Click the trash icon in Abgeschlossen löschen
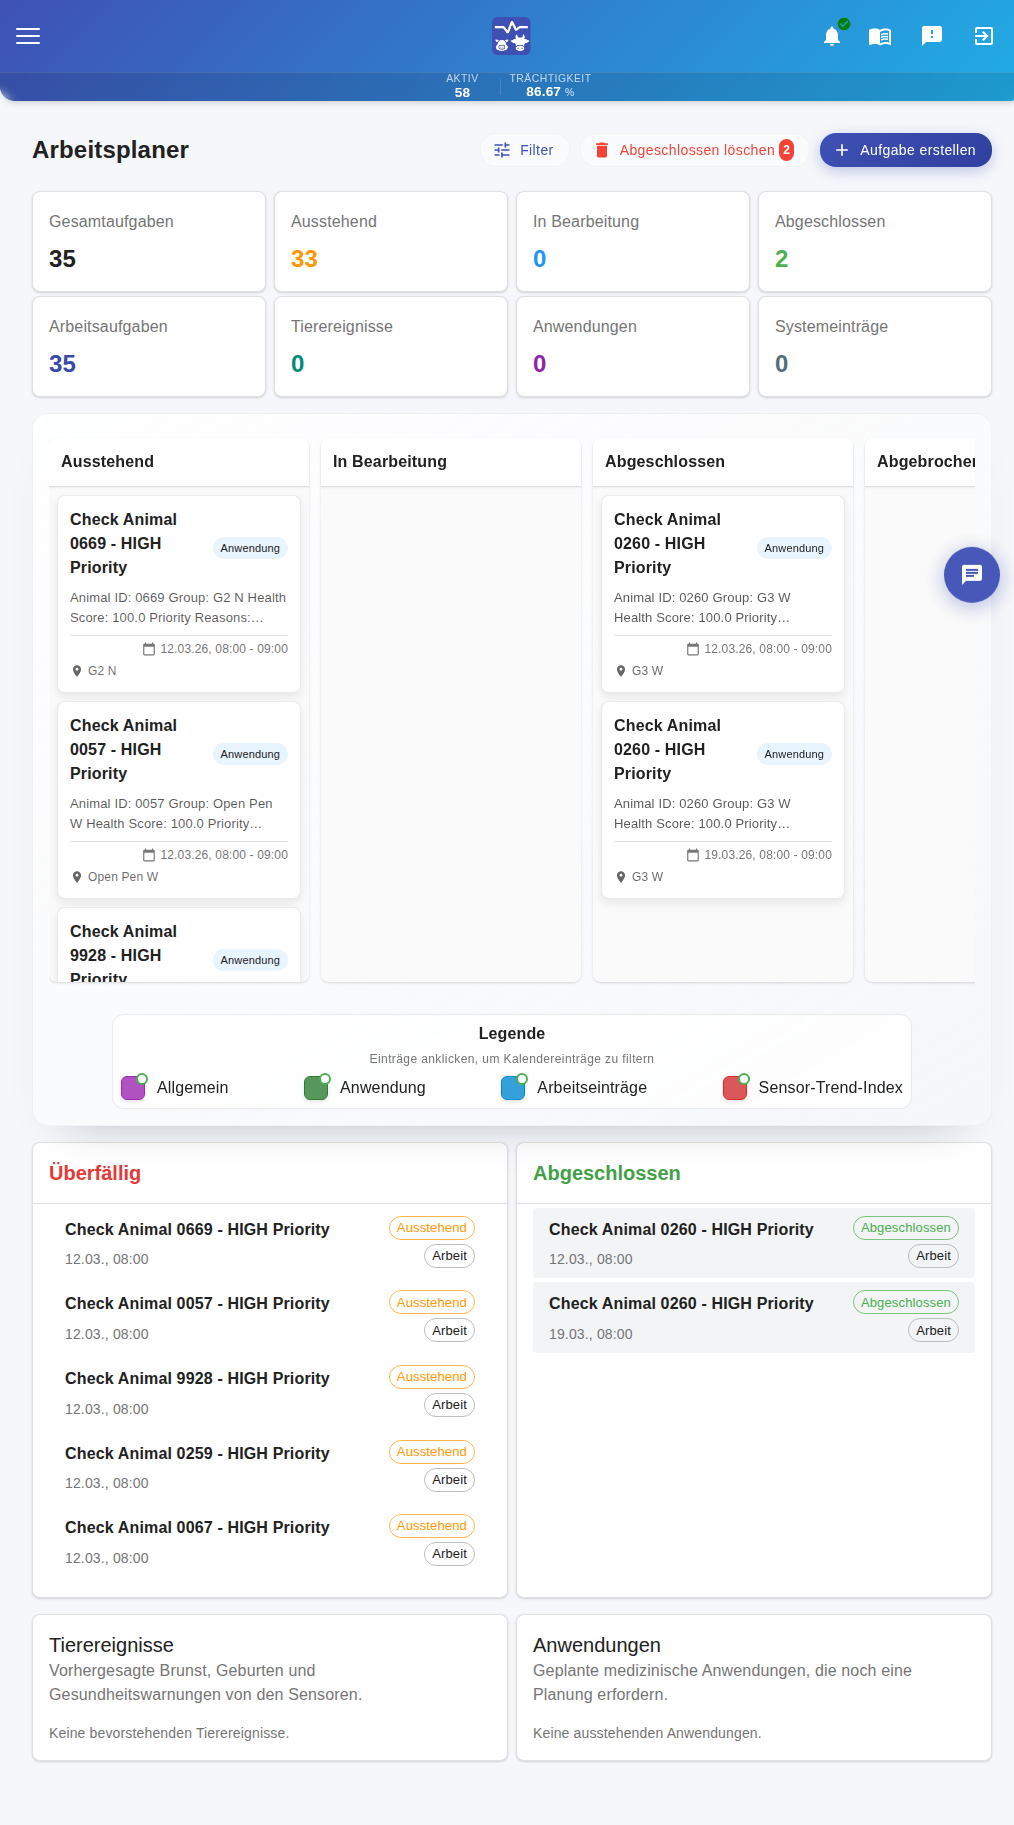This screenshot has height=1825, width=1014. (602, 150)
